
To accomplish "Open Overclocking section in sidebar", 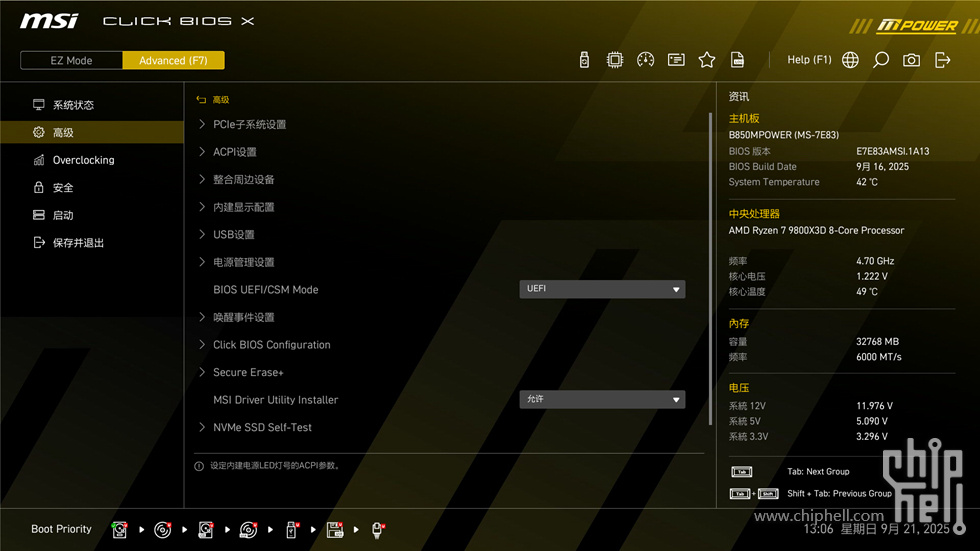I will click(92, 160).
